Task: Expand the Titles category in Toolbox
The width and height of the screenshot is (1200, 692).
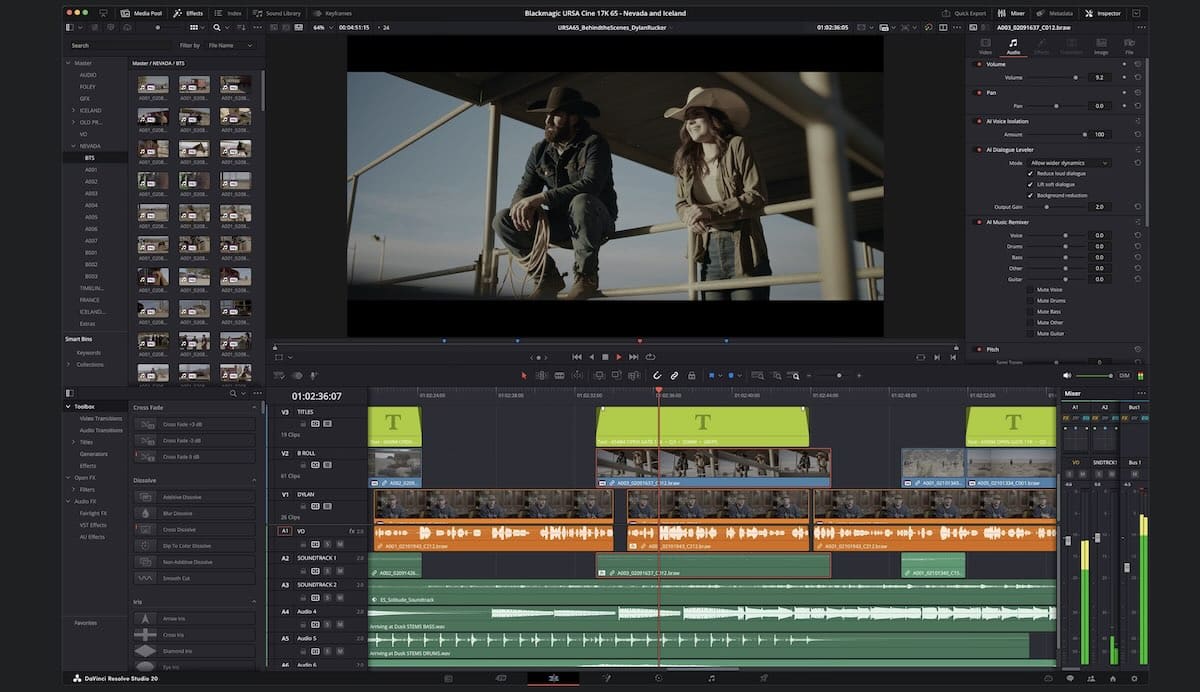Action: (x=72, y=442)
